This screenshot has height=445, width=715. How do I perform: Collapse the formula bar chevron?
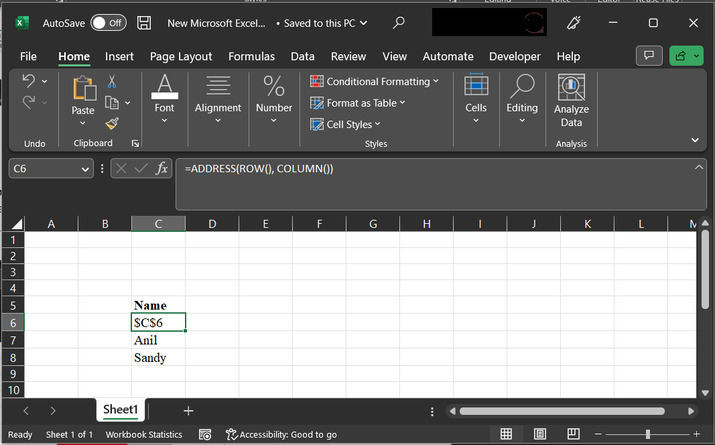[699, 167]
